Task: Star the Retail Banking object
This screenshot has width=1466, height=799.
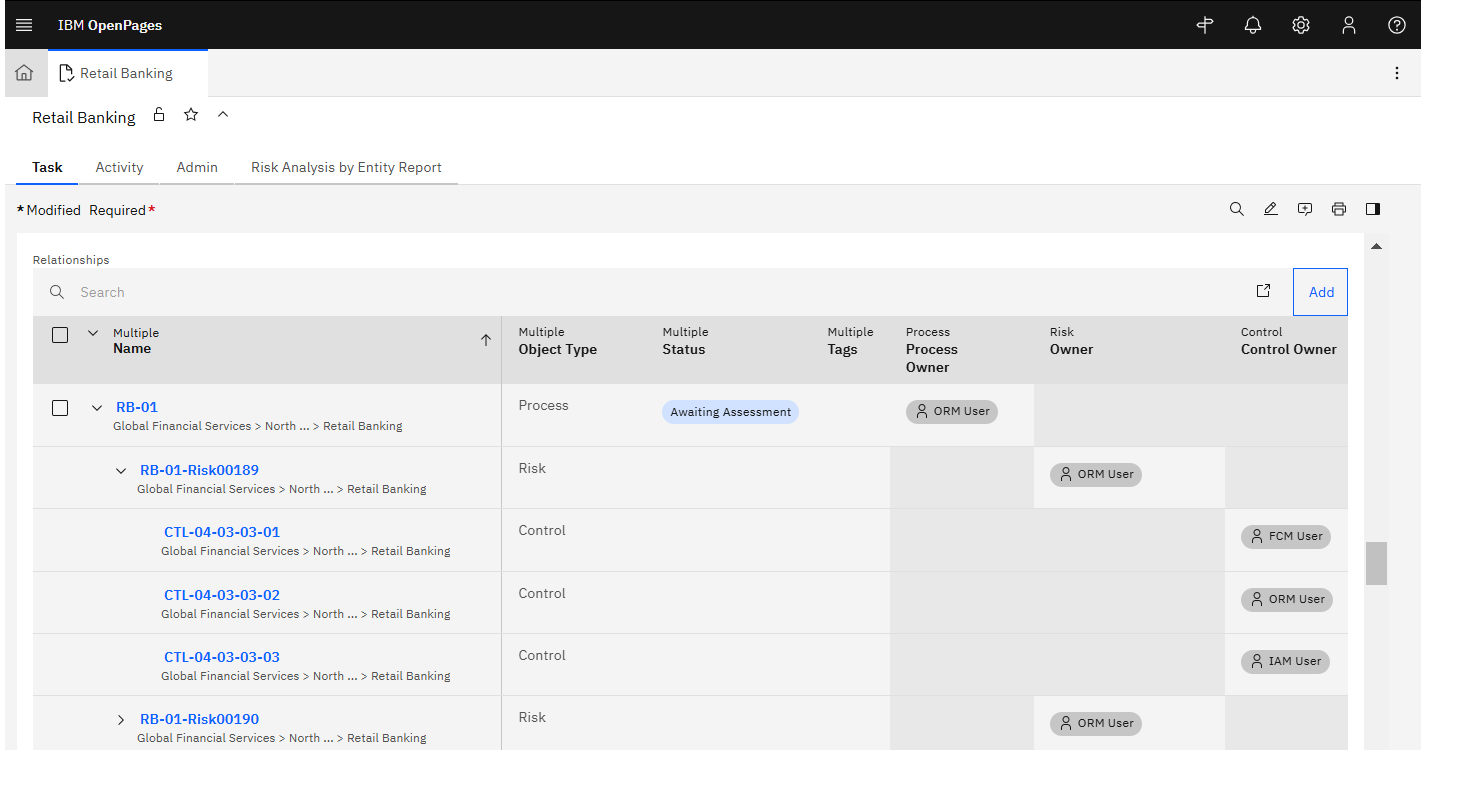Action: pos(190,116)
